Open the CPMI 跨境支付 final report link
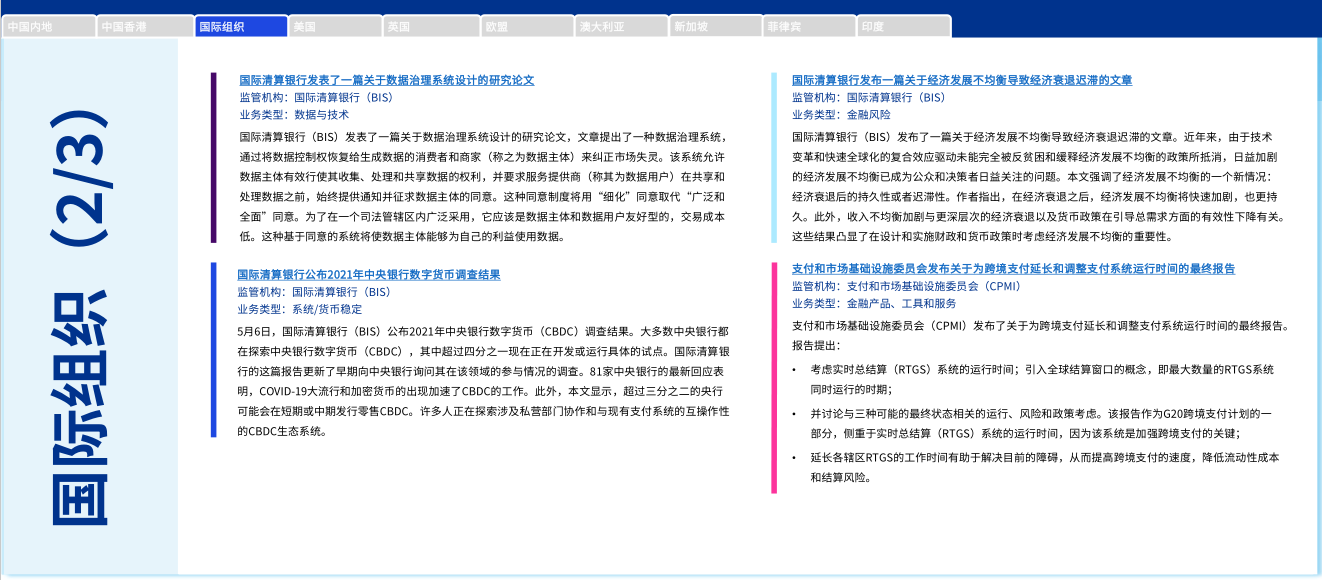This screenshot has width=1322, height=580. [1013, 269]
